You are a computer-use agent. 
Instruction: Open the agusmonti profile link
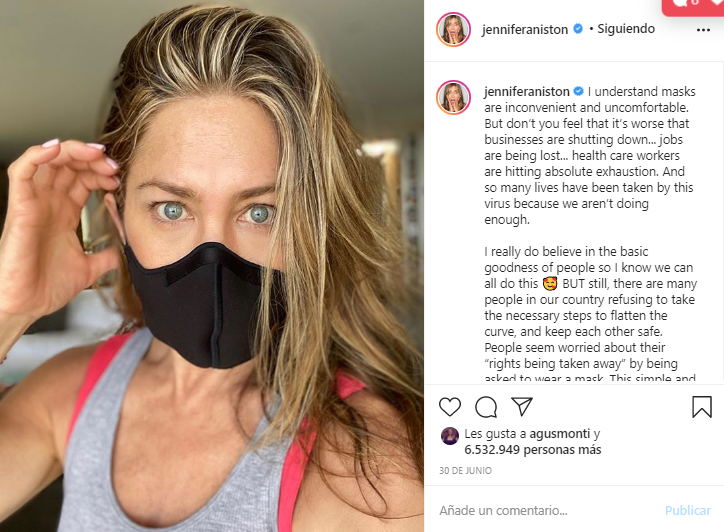click(x=560, y=434)
